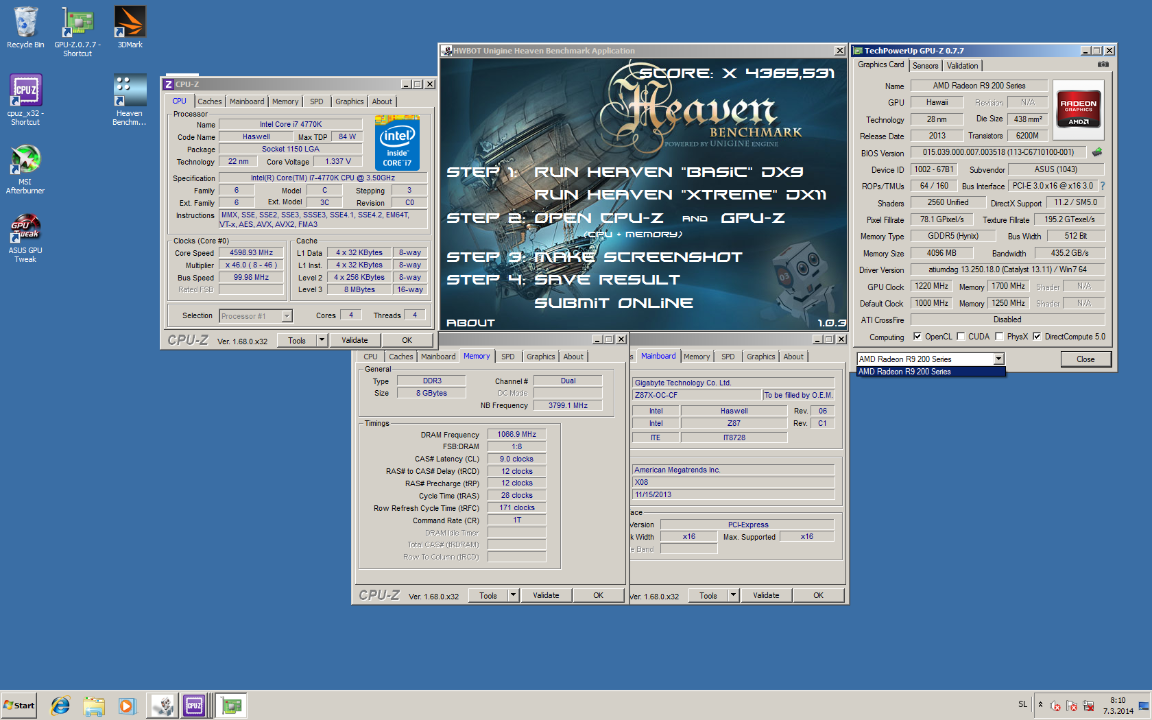Screen dimensions: 1152x720
Task: Run Heaven "Basic" DX9 benchmark
Action: pyautogui.click(x=669, y=172)
